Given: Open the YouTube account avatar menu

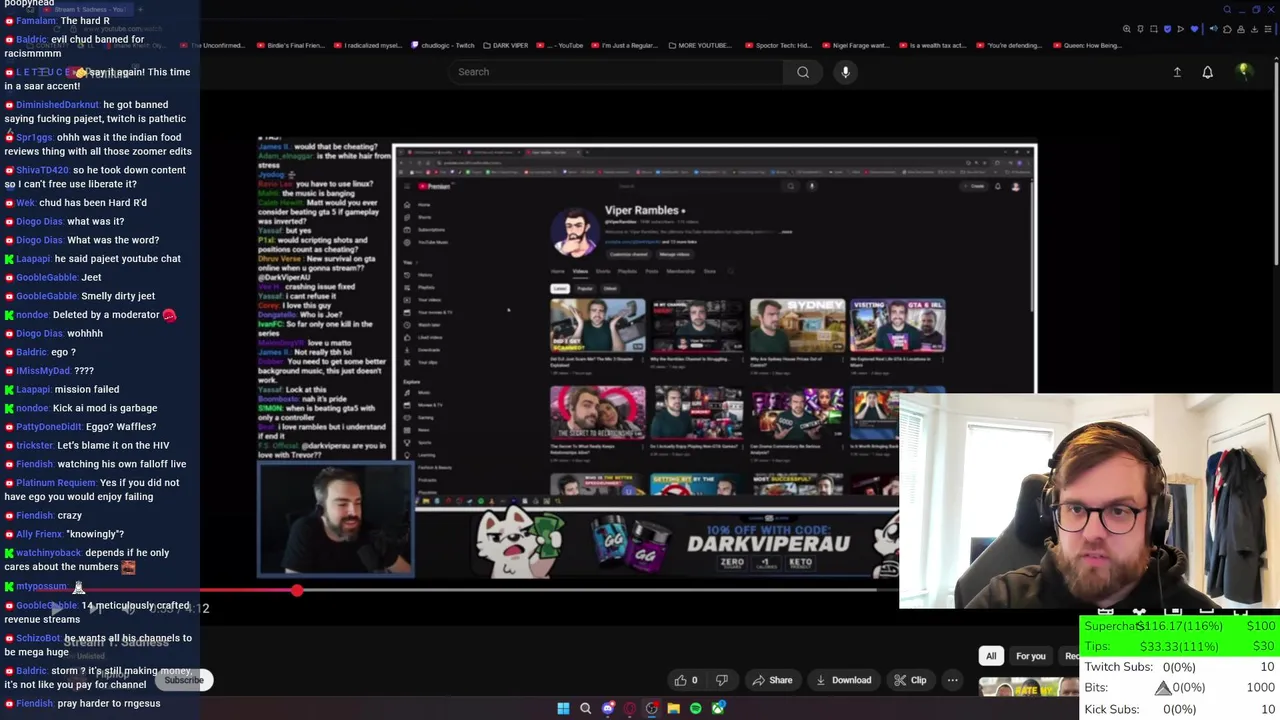Looking at the screenshot, I should click(x=1244, y=72).
